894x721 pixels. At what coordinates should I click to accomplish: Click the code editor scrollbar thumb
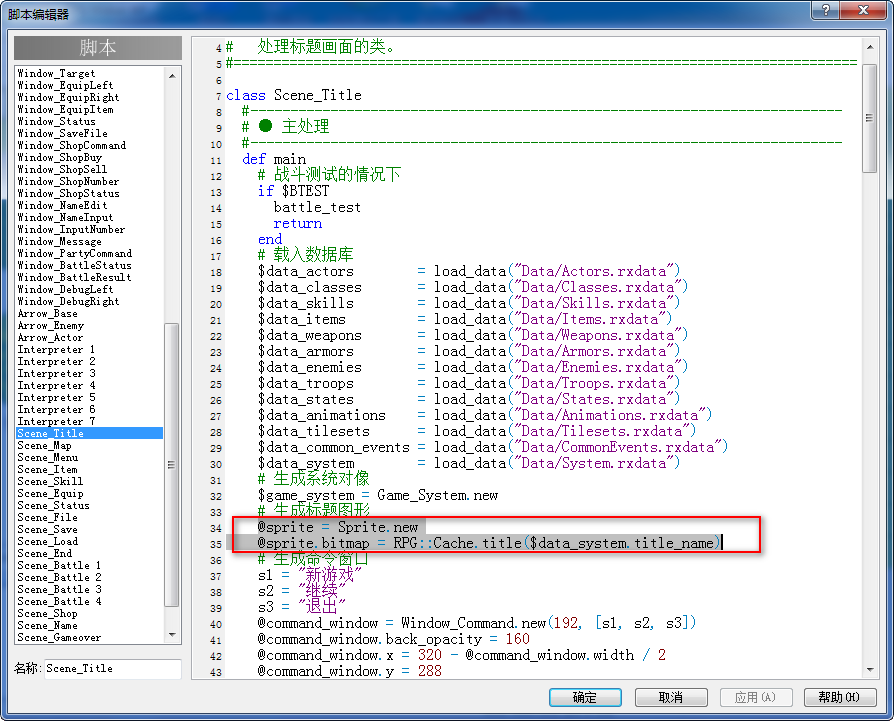869,118
